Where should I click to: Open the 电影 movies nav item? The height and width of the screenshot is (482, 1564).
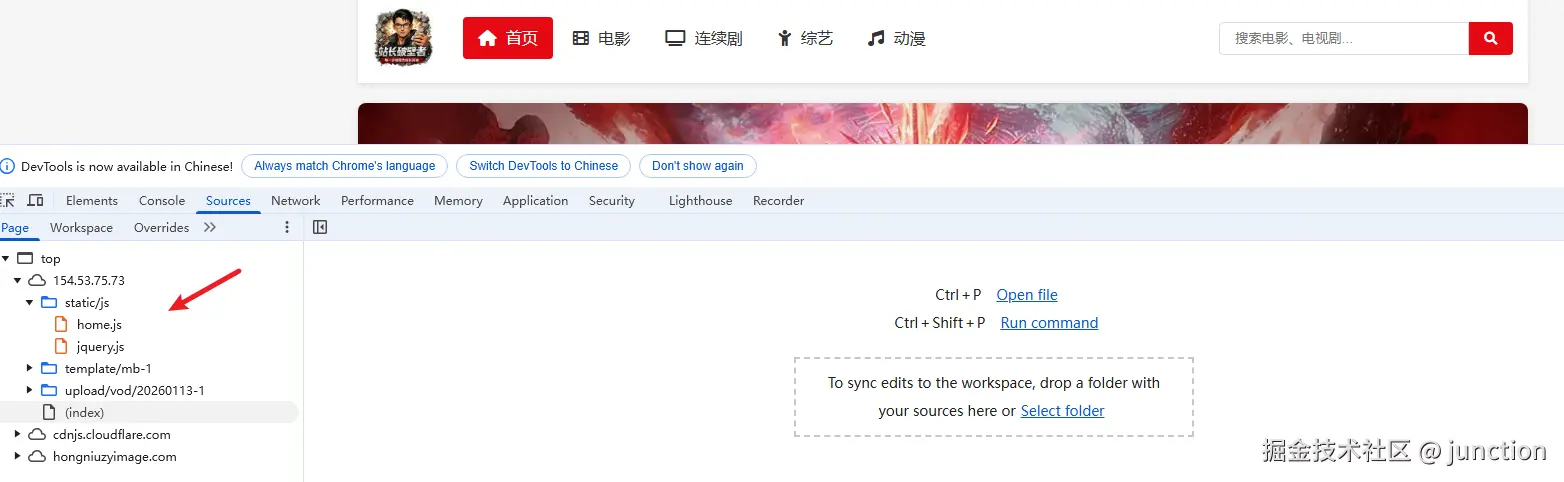click(601, 38)
